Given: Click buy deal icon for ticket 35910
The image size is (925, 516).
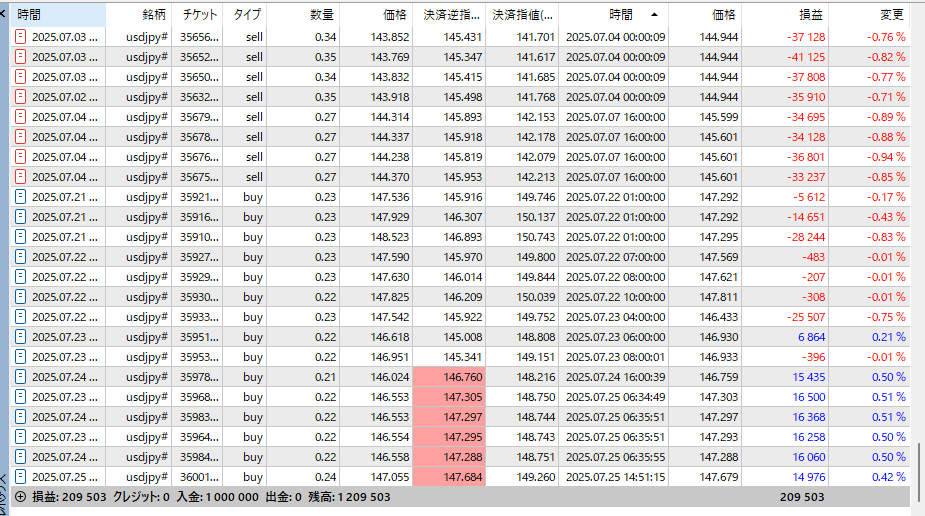Looking at the screenshot, I should point(20,237).
